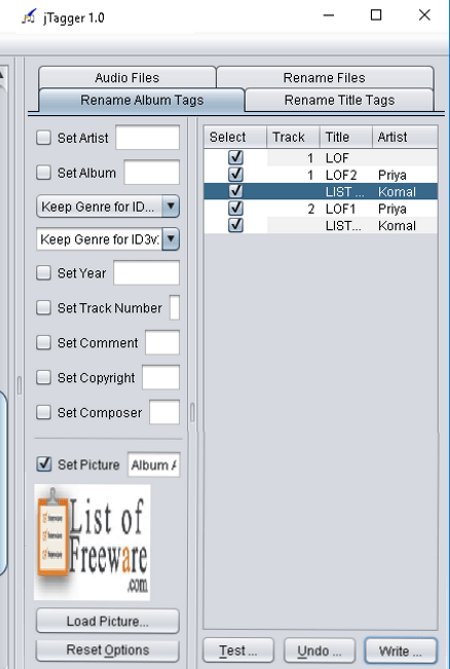The height and width of the screenshot is (669, 450).
Task: Sort list by Title column header
Action: [346, 137]
